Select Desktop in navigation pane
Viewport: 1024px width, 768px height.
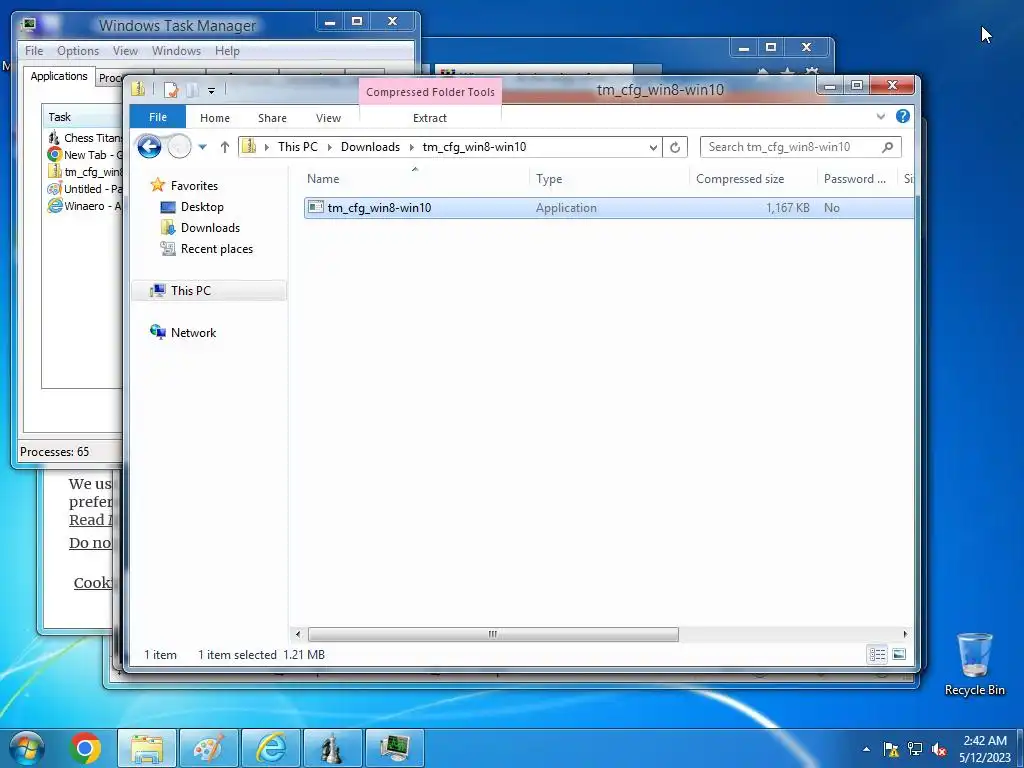click(202, 206)
